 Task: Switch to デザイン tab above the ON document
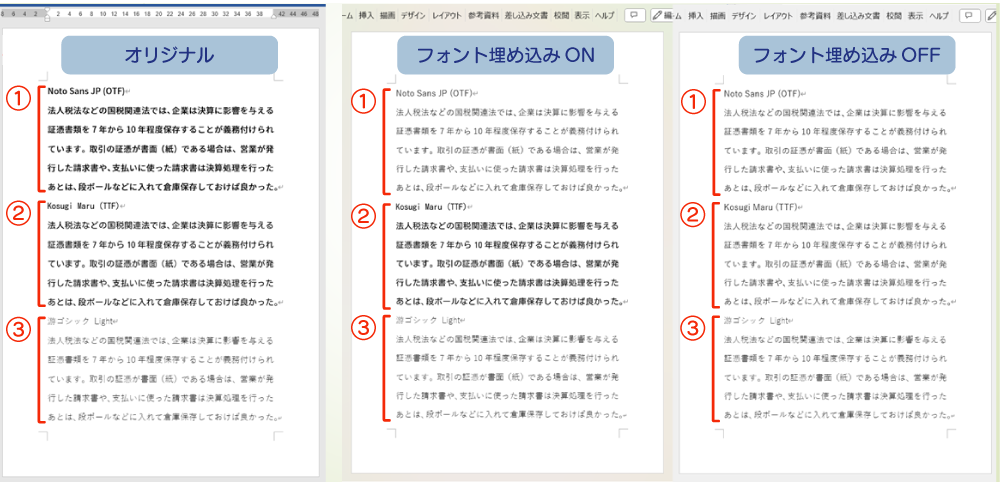(x=412, y=16)
